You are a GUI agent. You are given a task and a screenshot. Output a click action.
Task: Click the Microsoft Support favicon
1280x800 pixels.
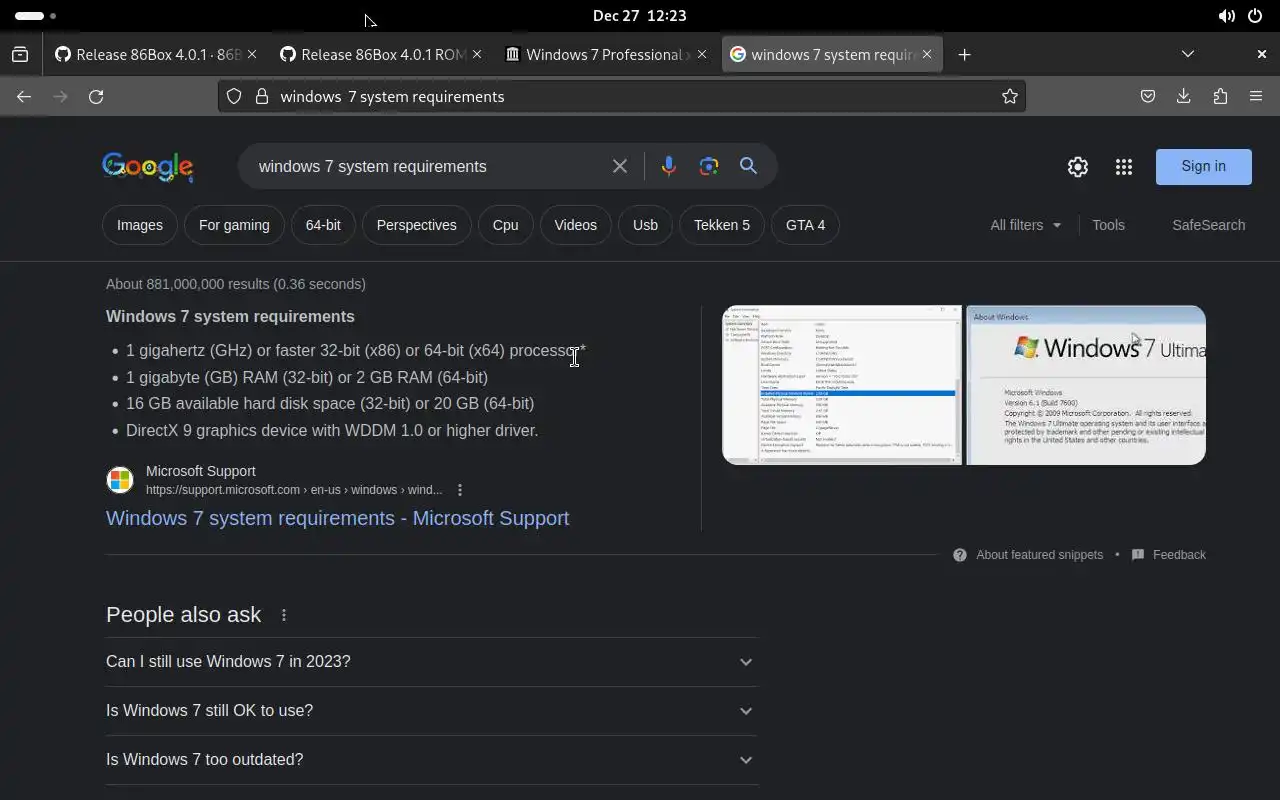[x=120, y=480]
